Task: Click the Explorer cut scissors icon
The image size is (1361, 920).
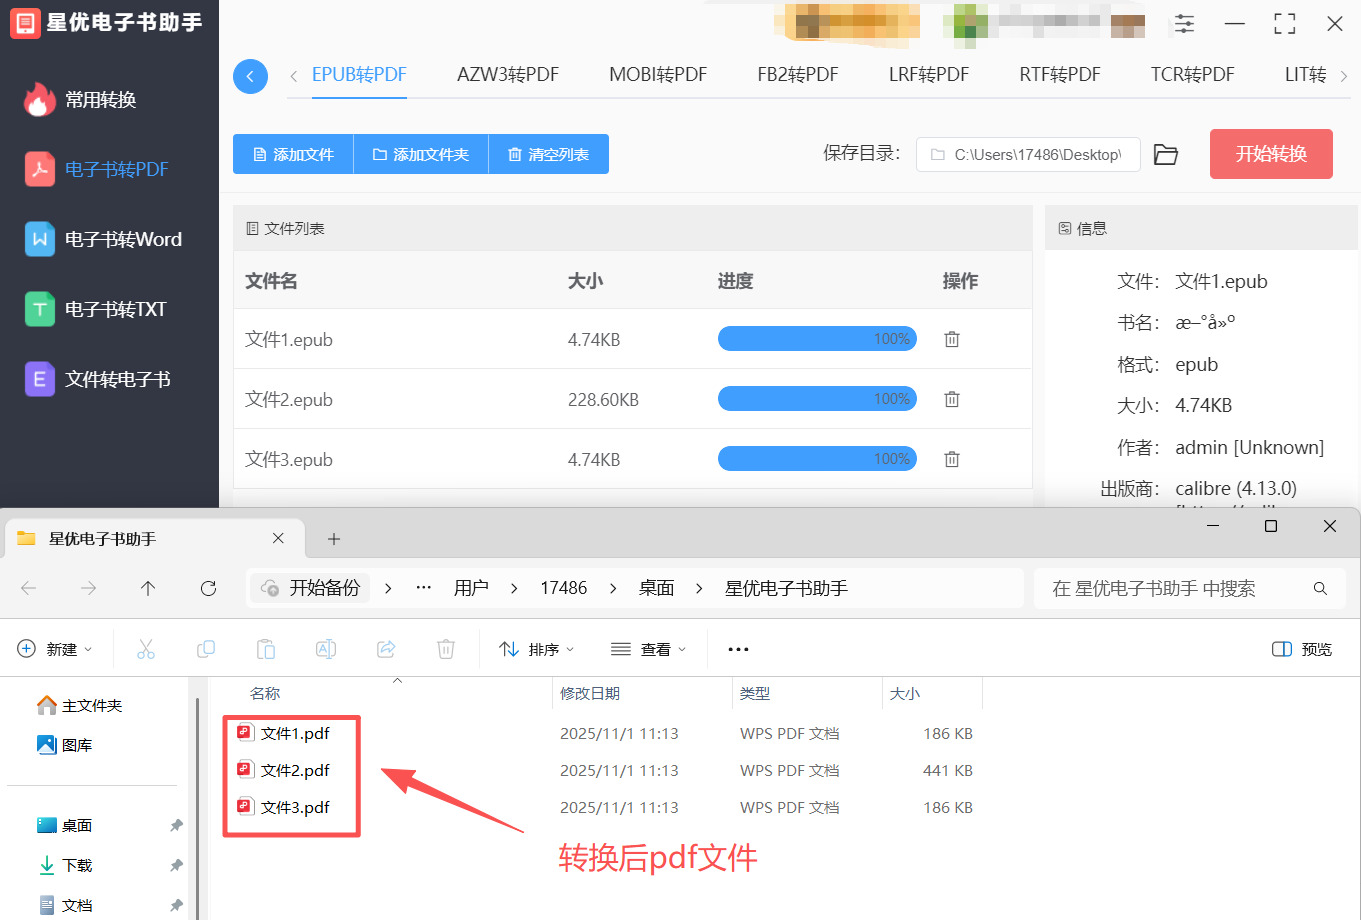Action: click(146, 649)
